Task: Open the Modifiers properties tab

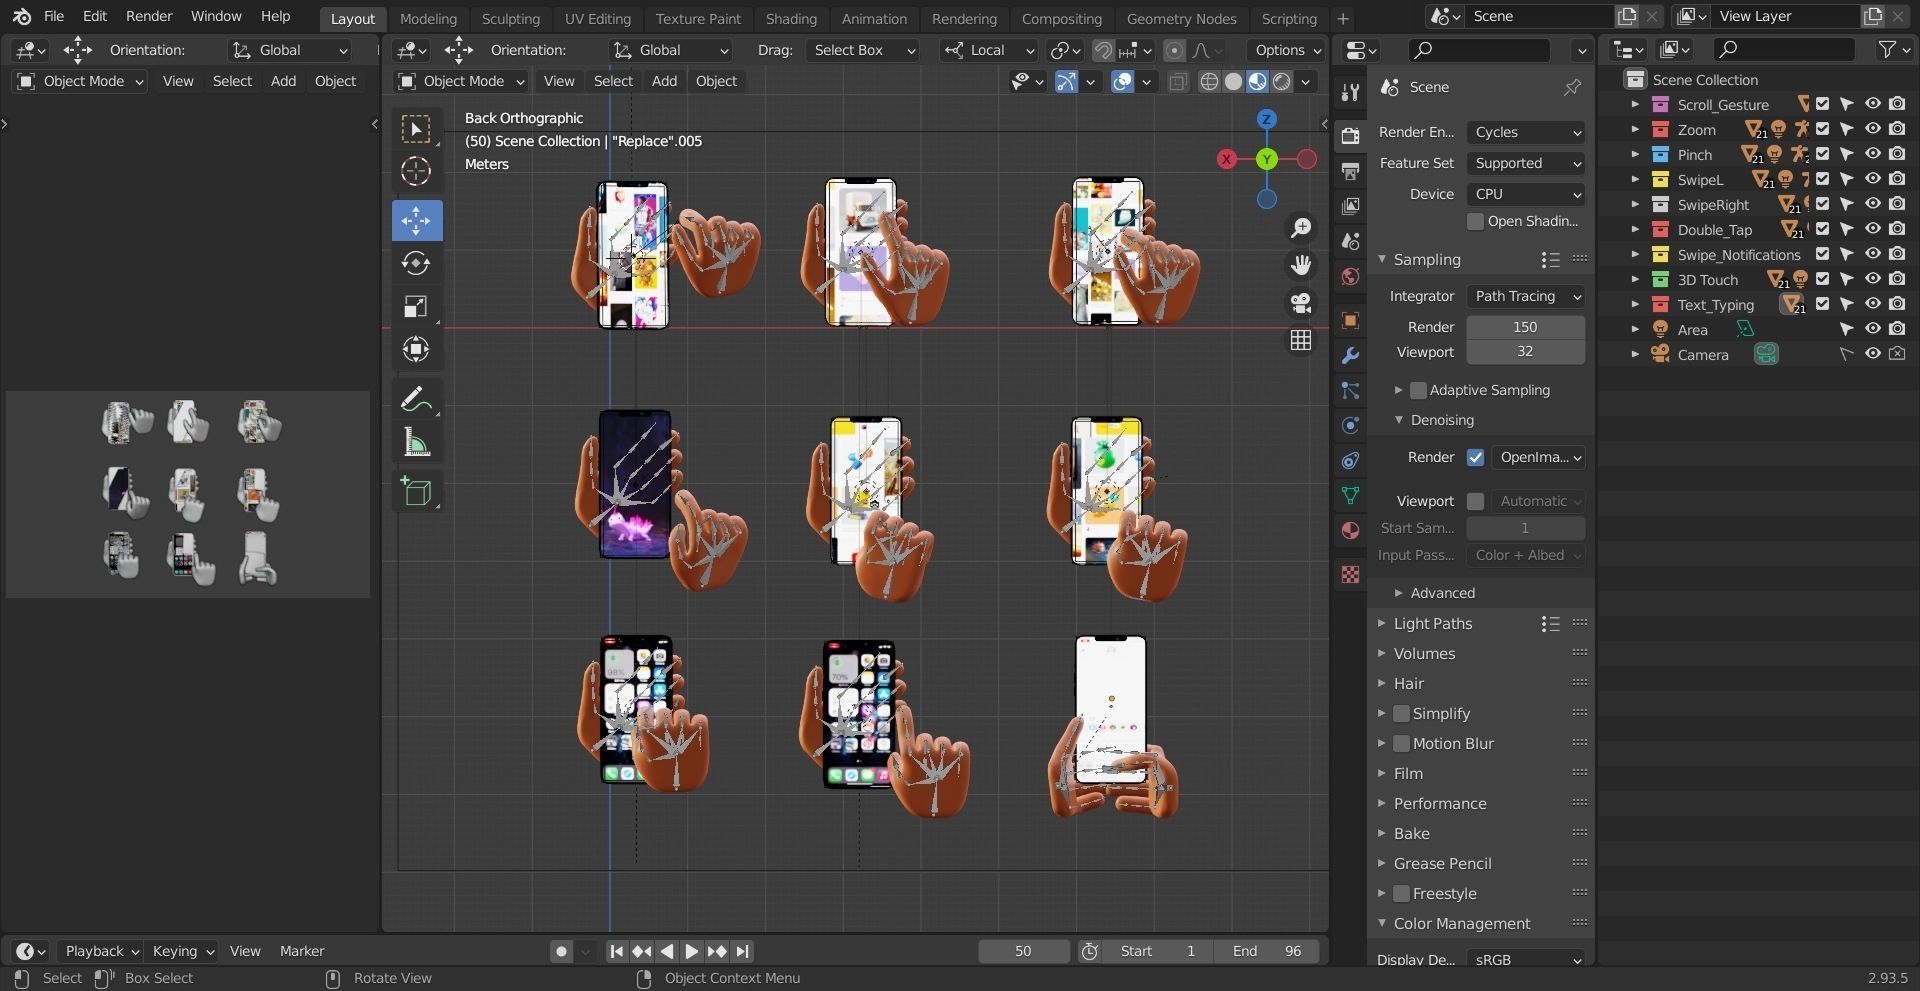Action: [x=1350, y=355]
